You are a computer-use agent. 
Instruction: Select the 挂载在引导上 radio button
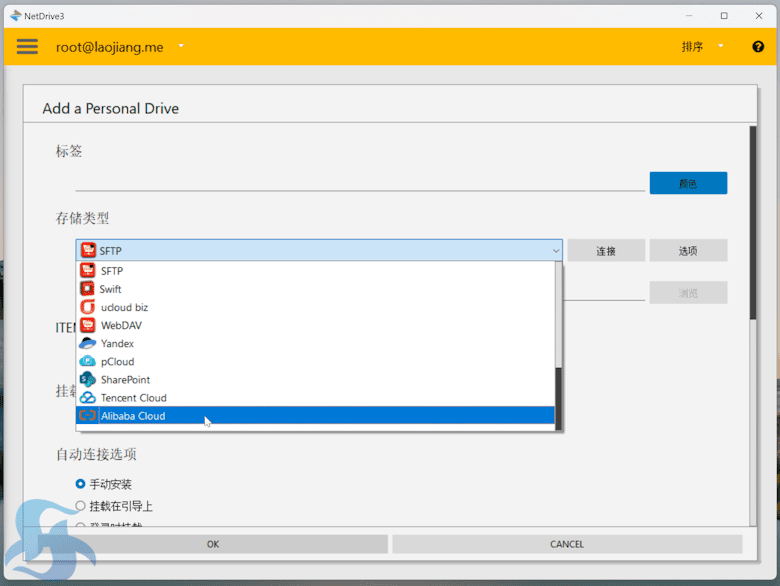pyautogui.click(x=80, y=506)
